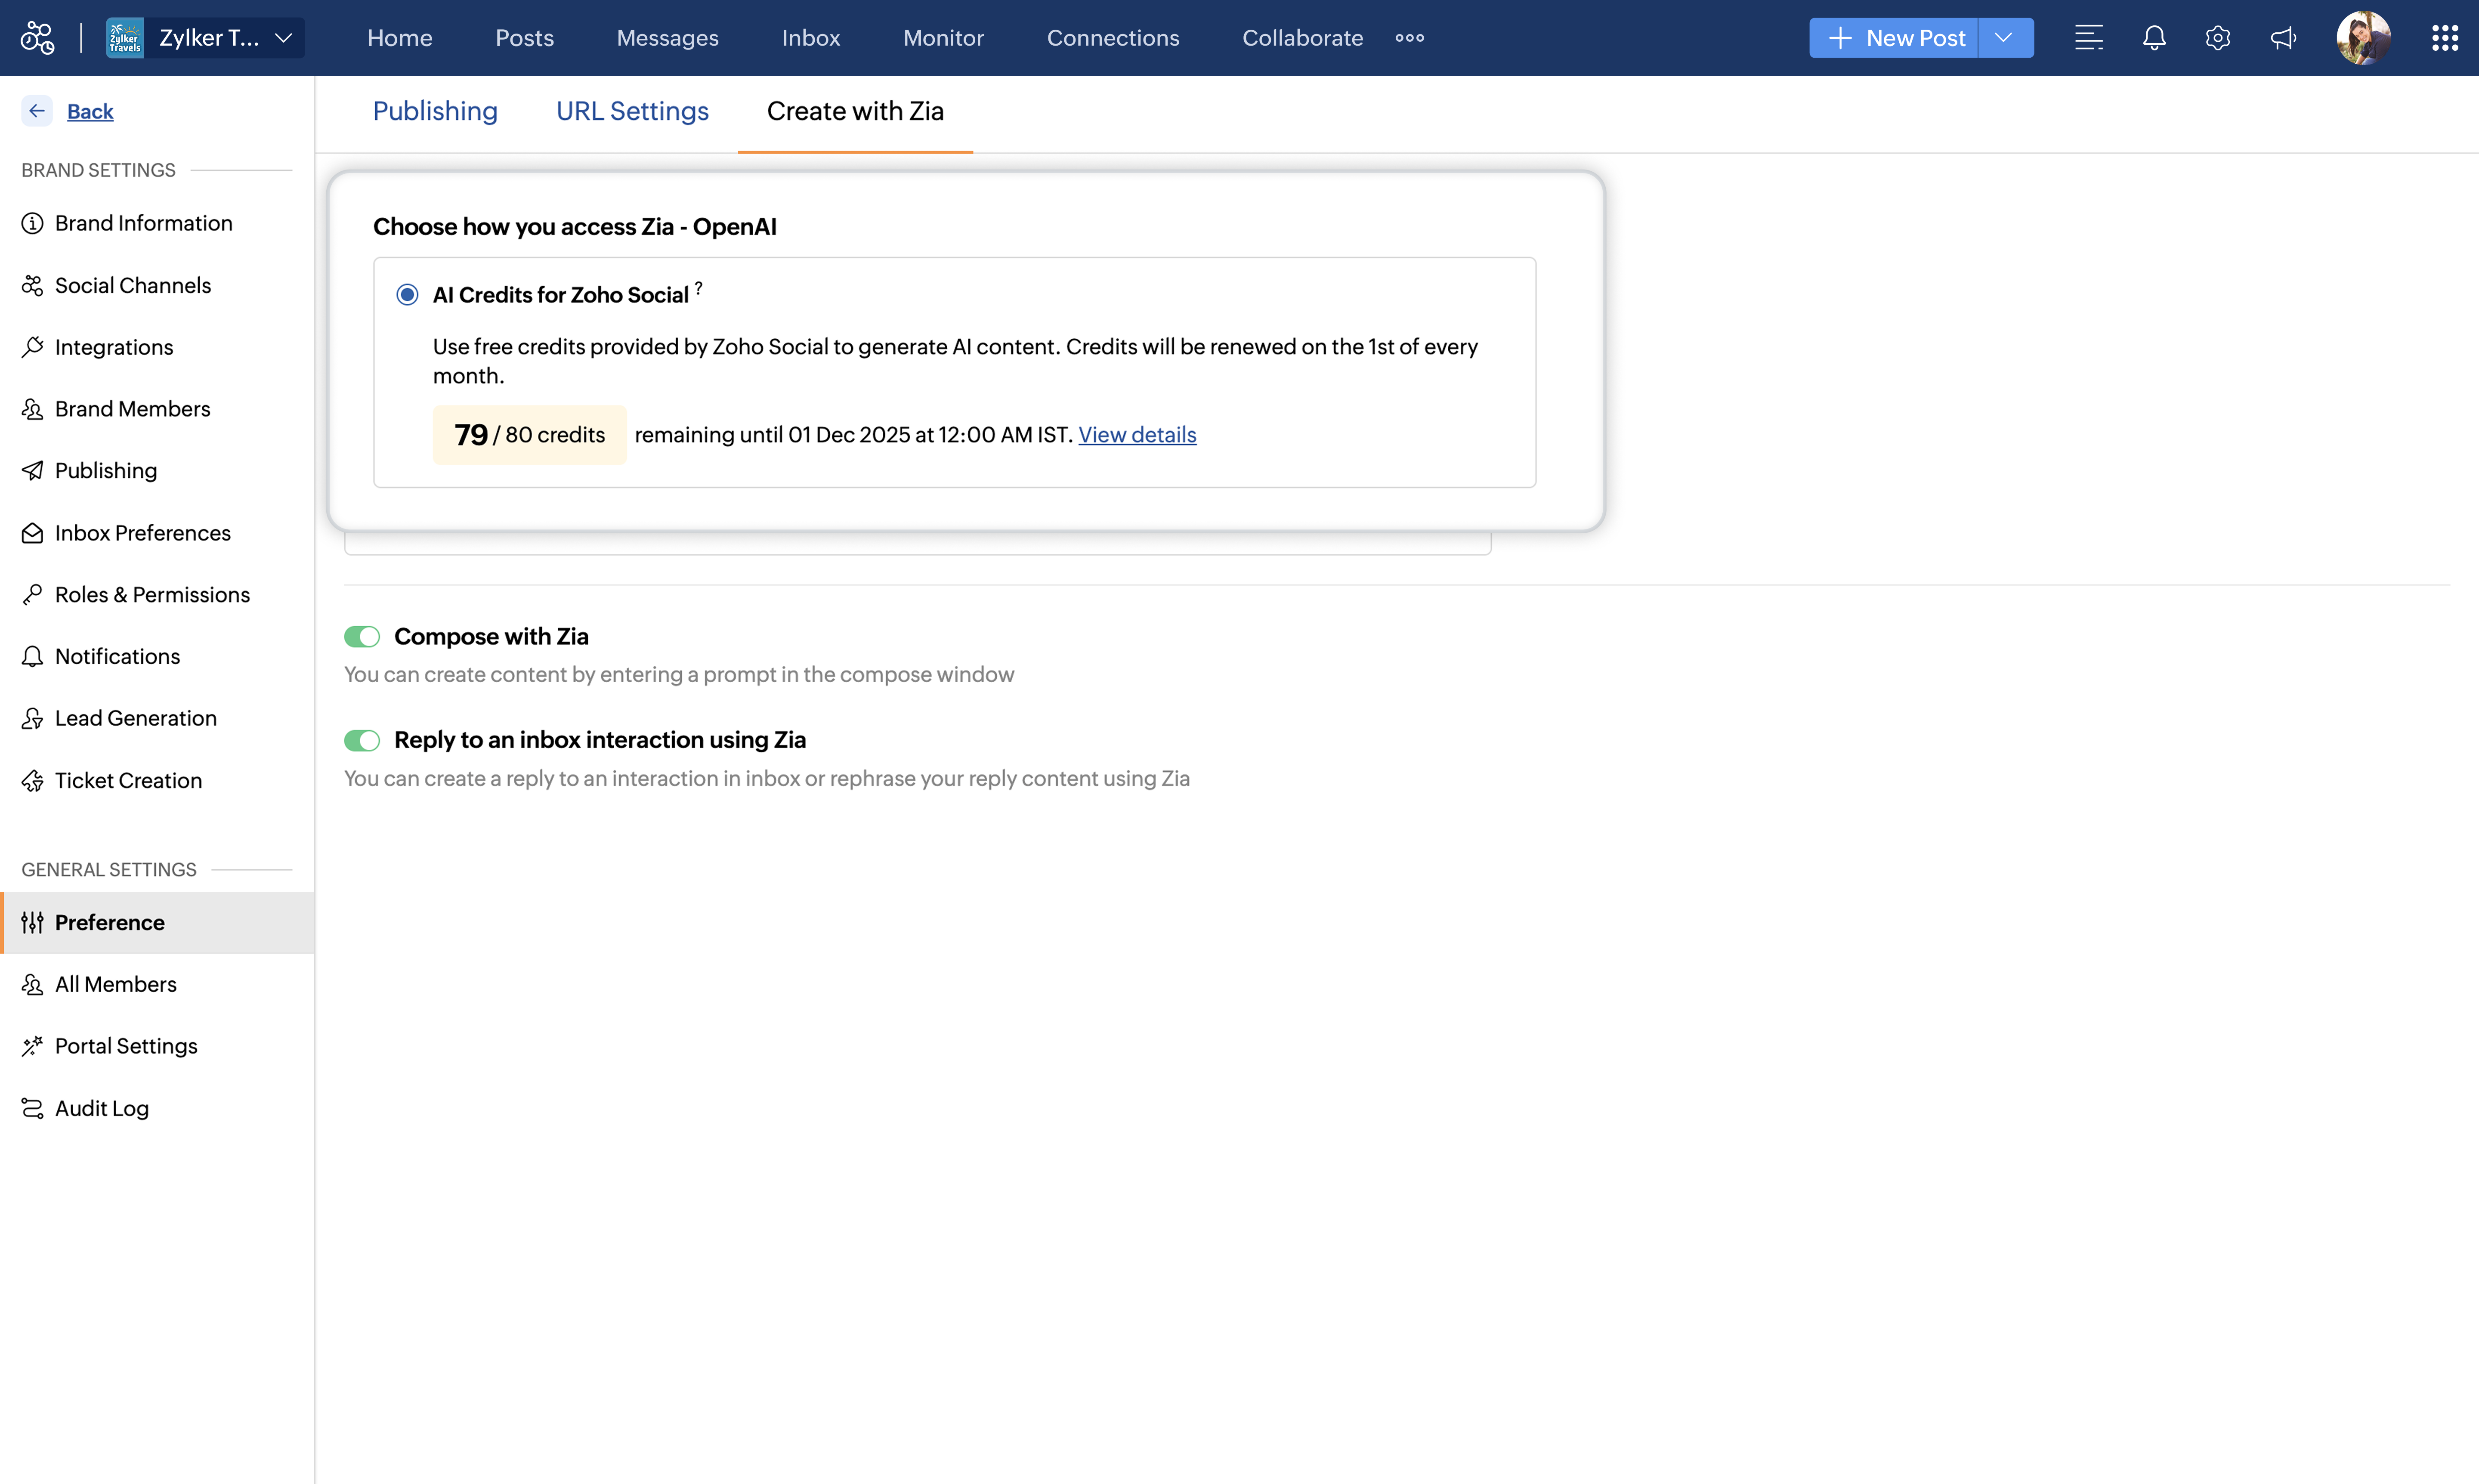Screen dimensions: 2479x1484
Task: Open the apps grid launcher
Action: 2444,38
